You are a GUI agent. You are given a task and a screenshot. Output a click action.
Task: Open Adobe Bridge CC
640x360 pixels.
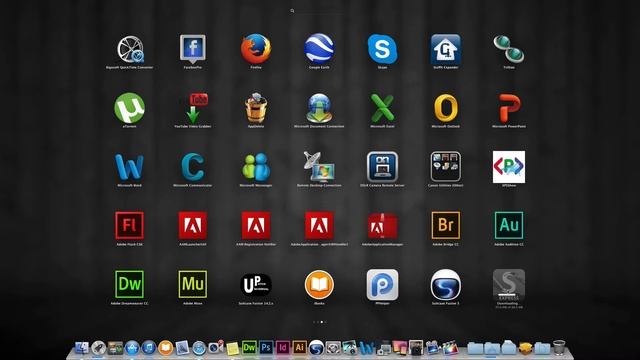[x=446, y=225]
